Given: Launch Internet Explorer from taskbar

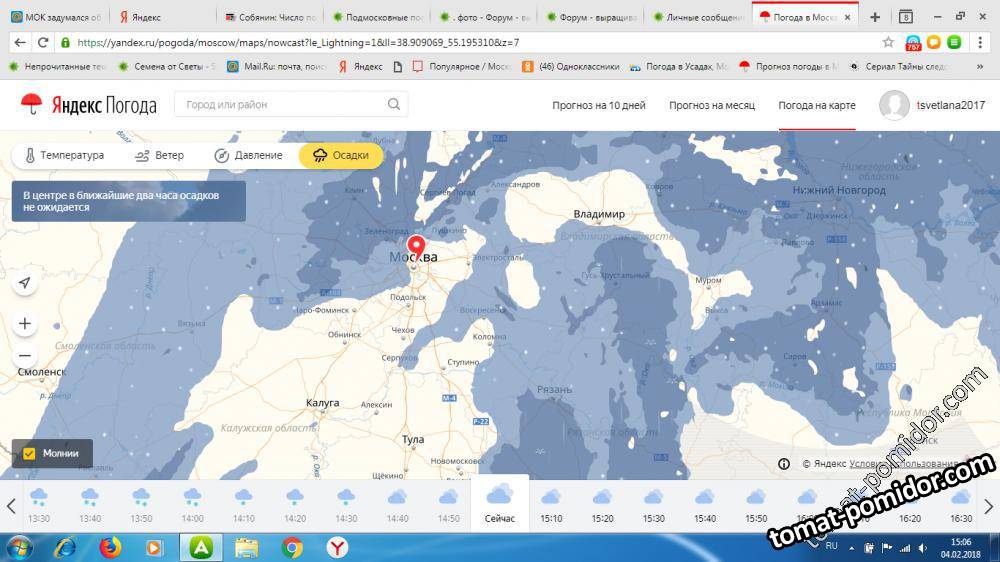Looking at the screenshot, I should pyautogui.click(x=66, y=548).
